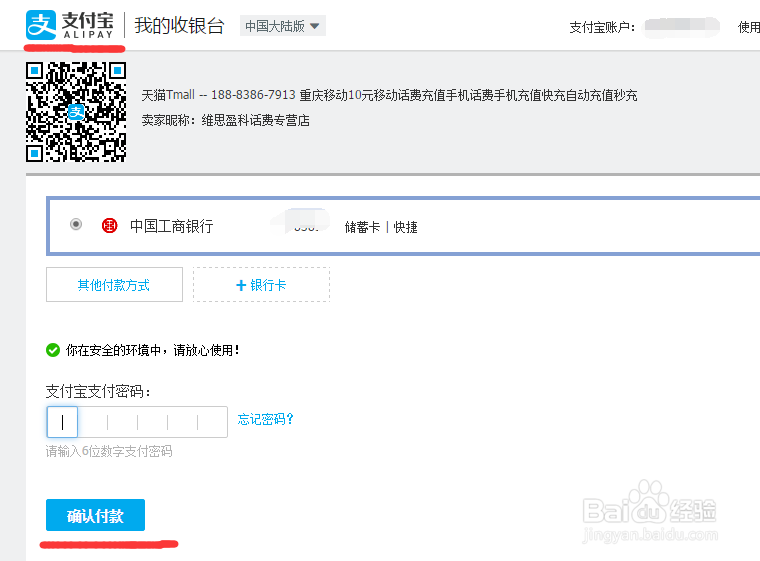Click the 确认付款 button
The width and height of the screenshot is (760, 561).
[95, 515]
